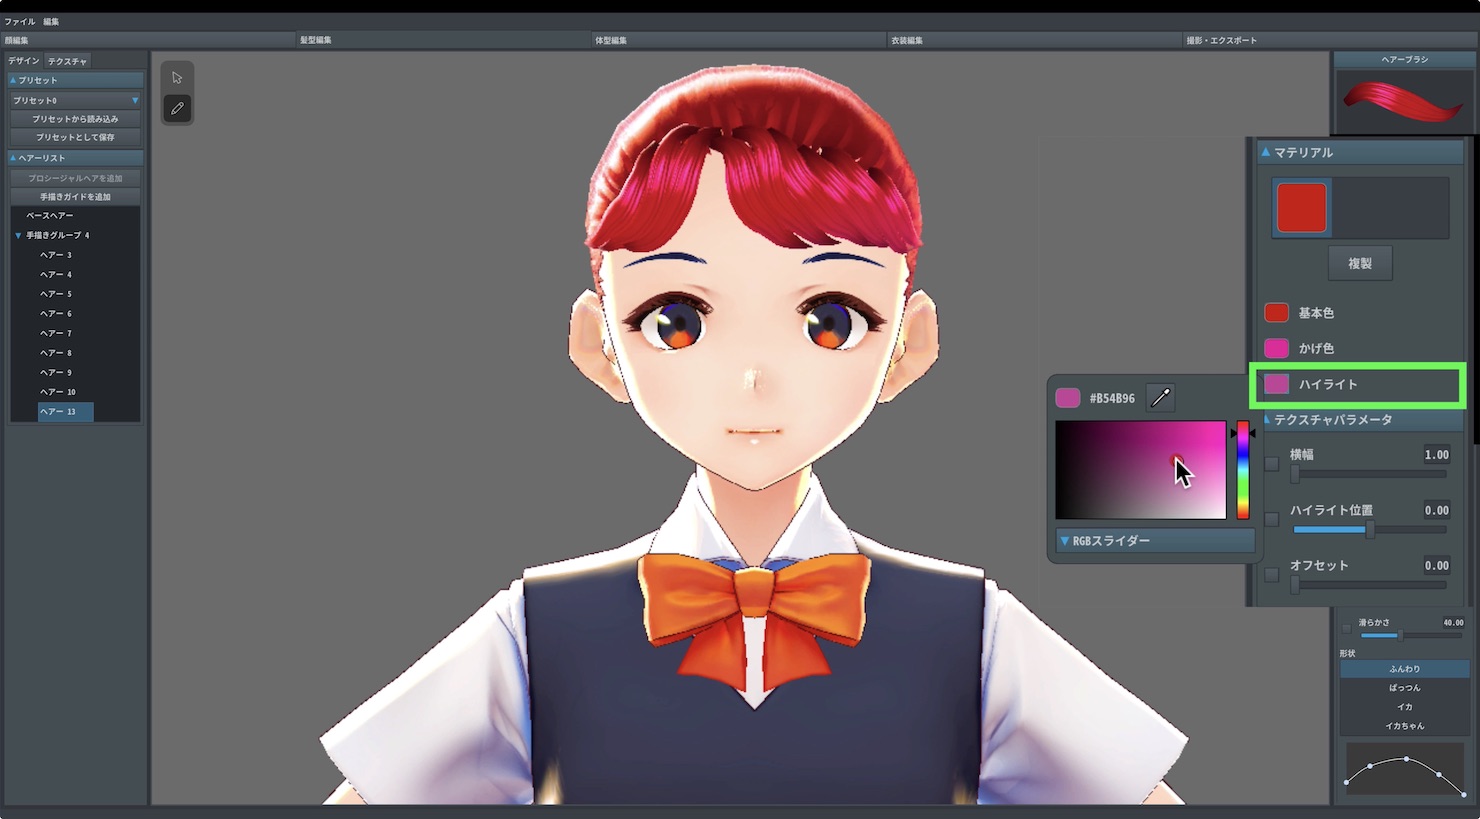Click the 横幅 value field 1.00

1436,455
